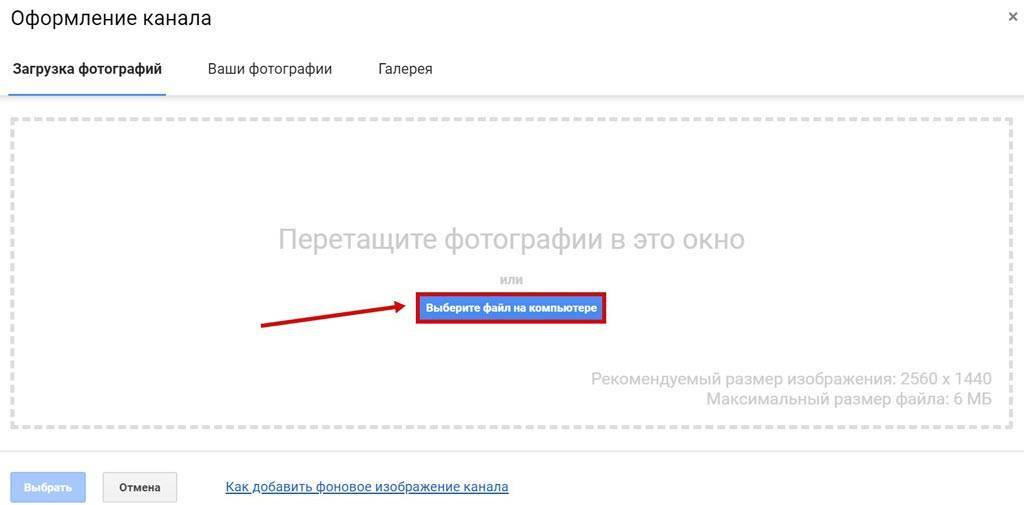Switch to the Загрузка фотографий tab
This screenshot has height=505, width=1024.
tap(87, 69)
